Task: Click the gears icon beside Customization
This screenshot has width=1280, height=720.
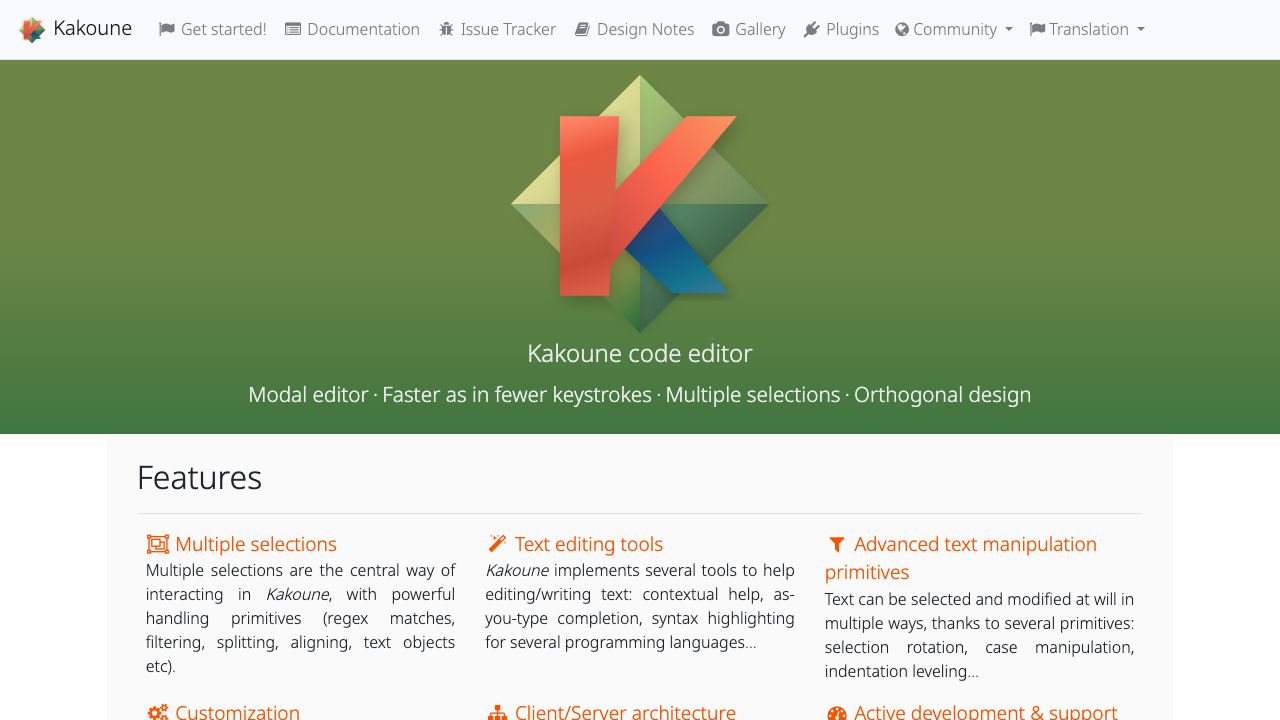Action: coord(158,712)
